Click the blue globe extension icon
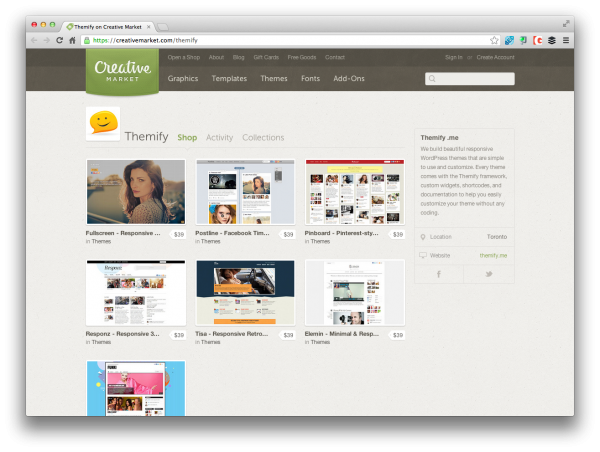 click(509, 40)
